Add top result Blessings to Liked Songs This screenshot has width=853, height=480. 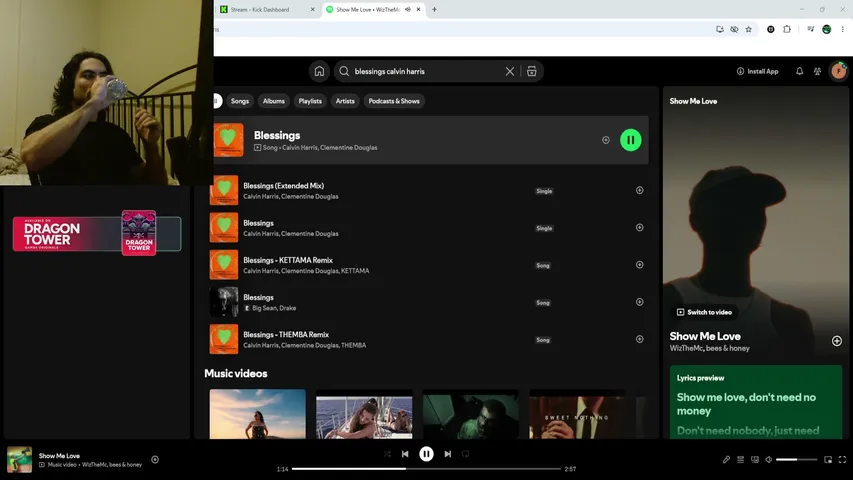click(x=605, y=140)
